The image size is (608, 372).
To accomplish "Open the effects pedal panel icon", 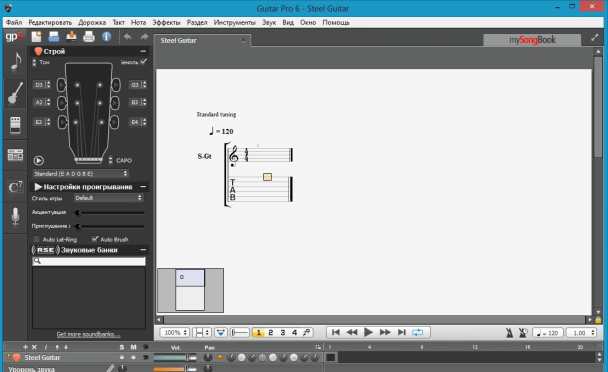I will [16, 125].
